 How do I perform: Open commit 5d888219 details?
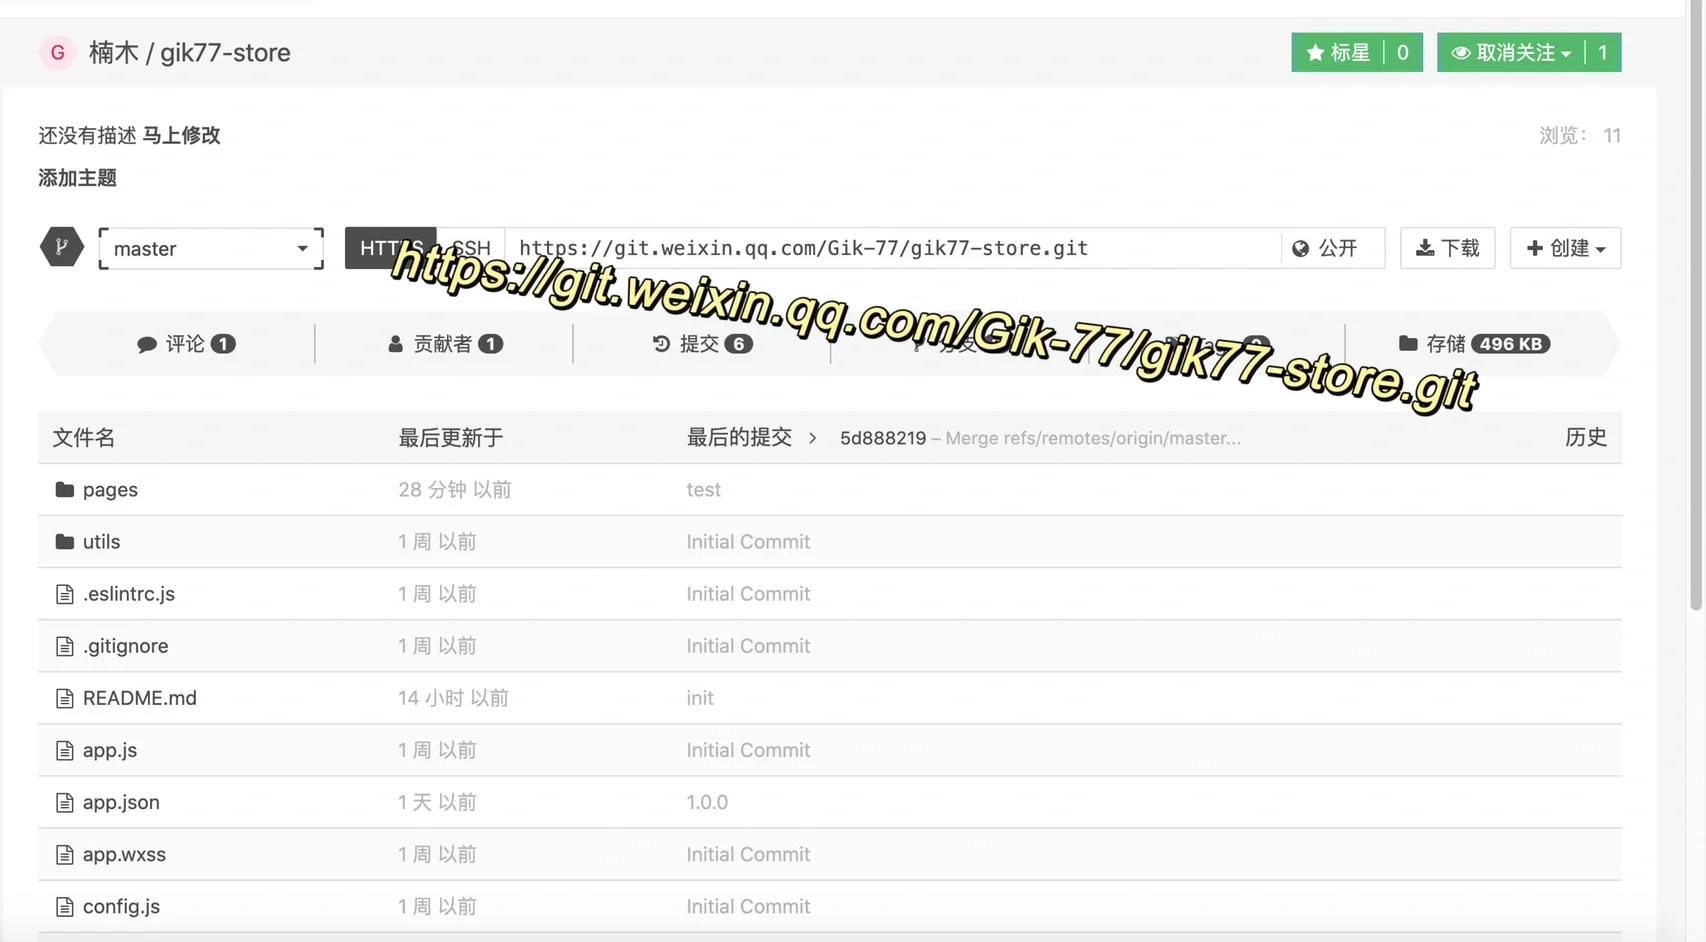(883, 437)
